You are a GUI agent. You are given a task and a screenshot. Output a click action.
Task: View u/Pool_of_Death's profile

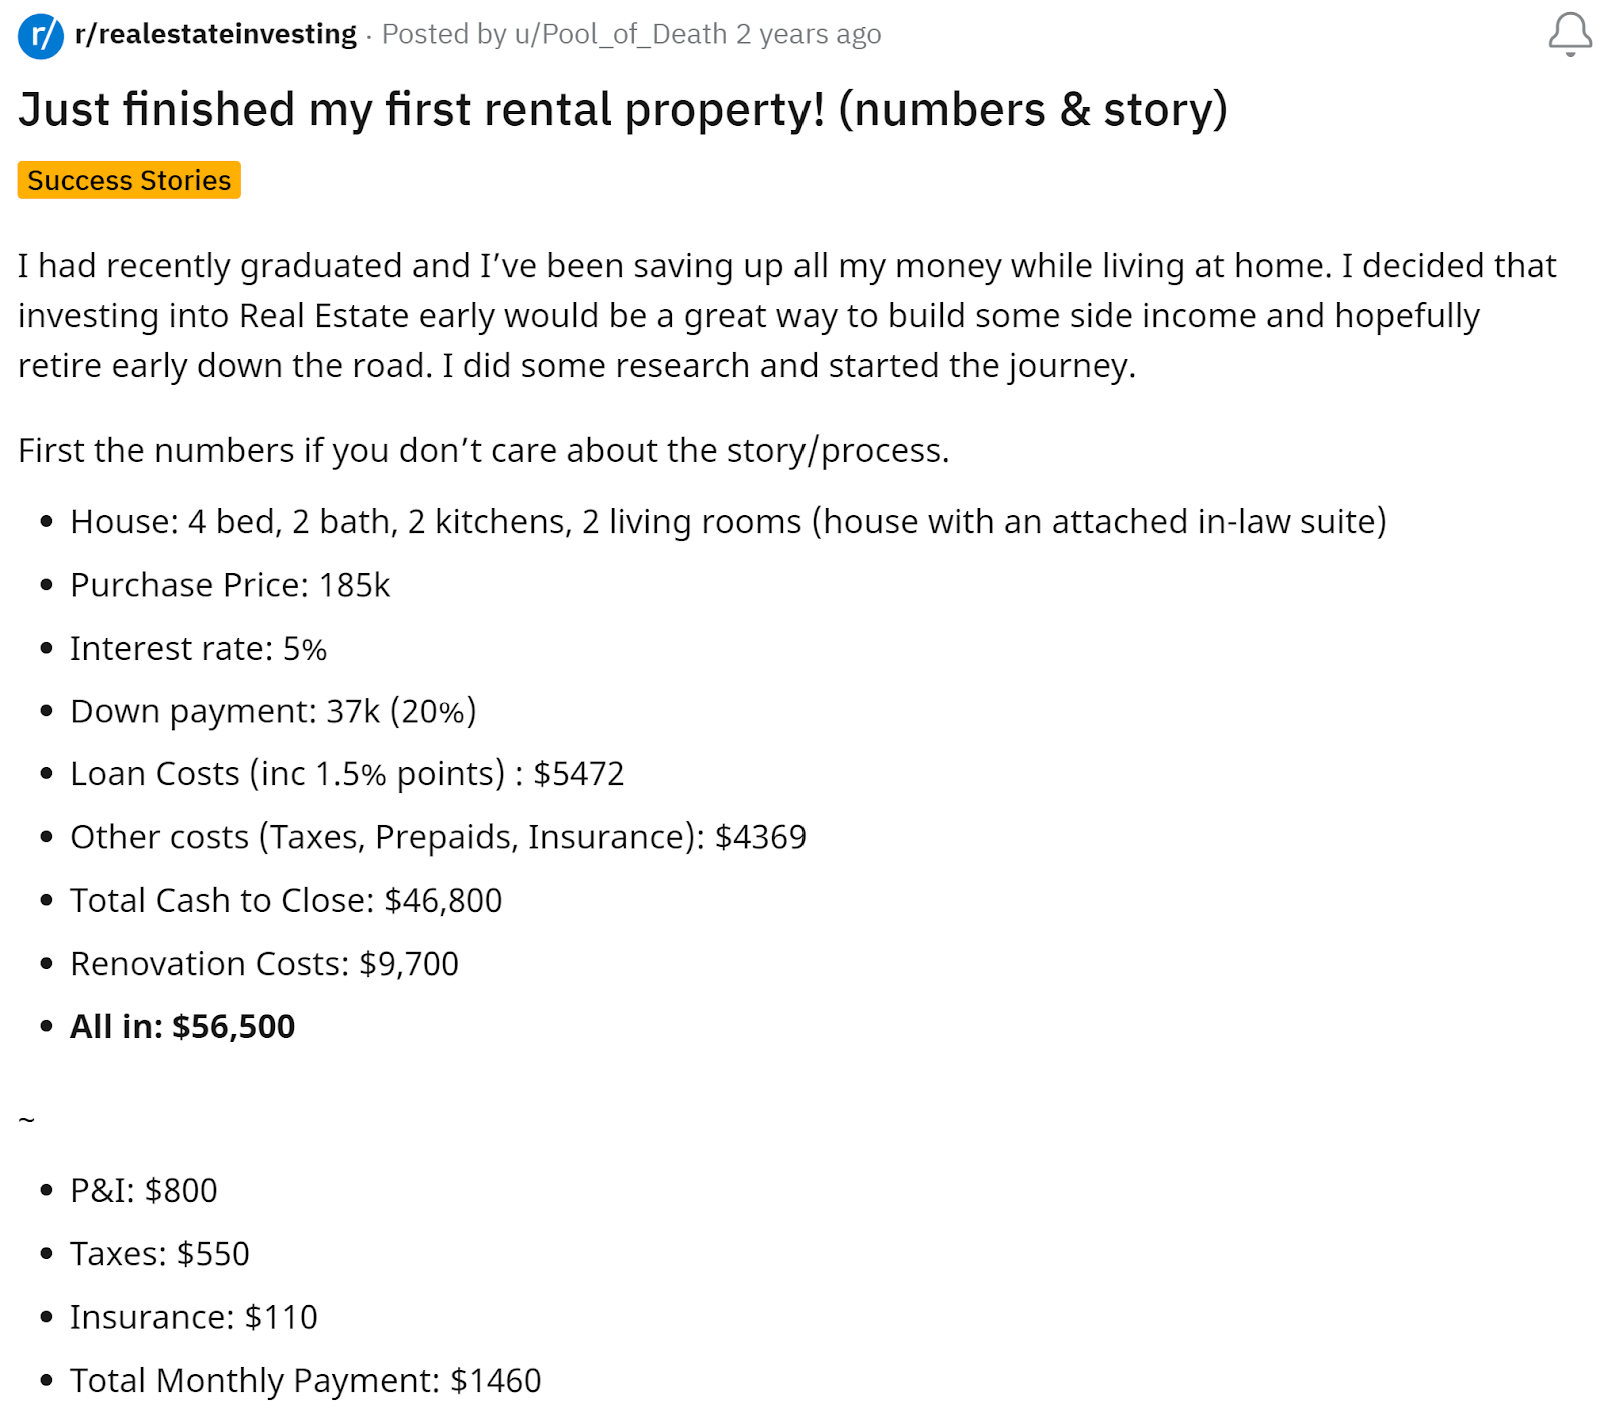coord(621,33)
